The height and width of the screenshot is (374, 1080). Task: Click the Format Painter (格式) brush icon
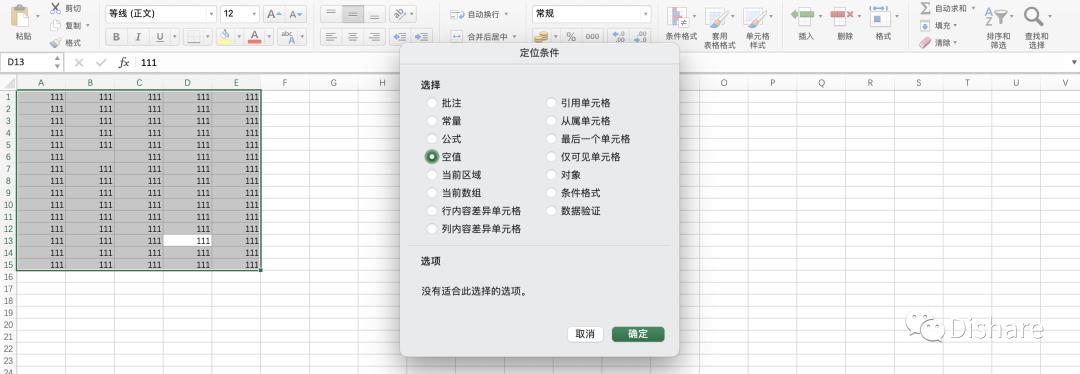coord(55,42)
